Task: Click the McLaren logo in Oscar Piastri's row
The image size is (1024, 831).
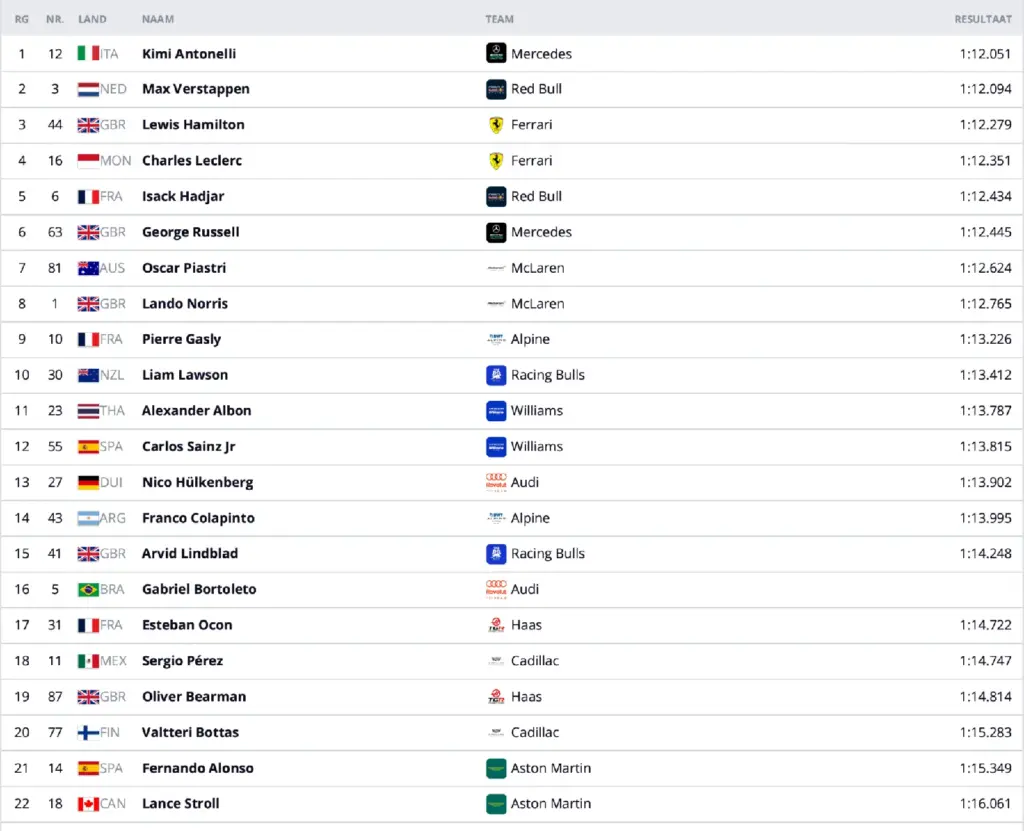Action: 496,268
